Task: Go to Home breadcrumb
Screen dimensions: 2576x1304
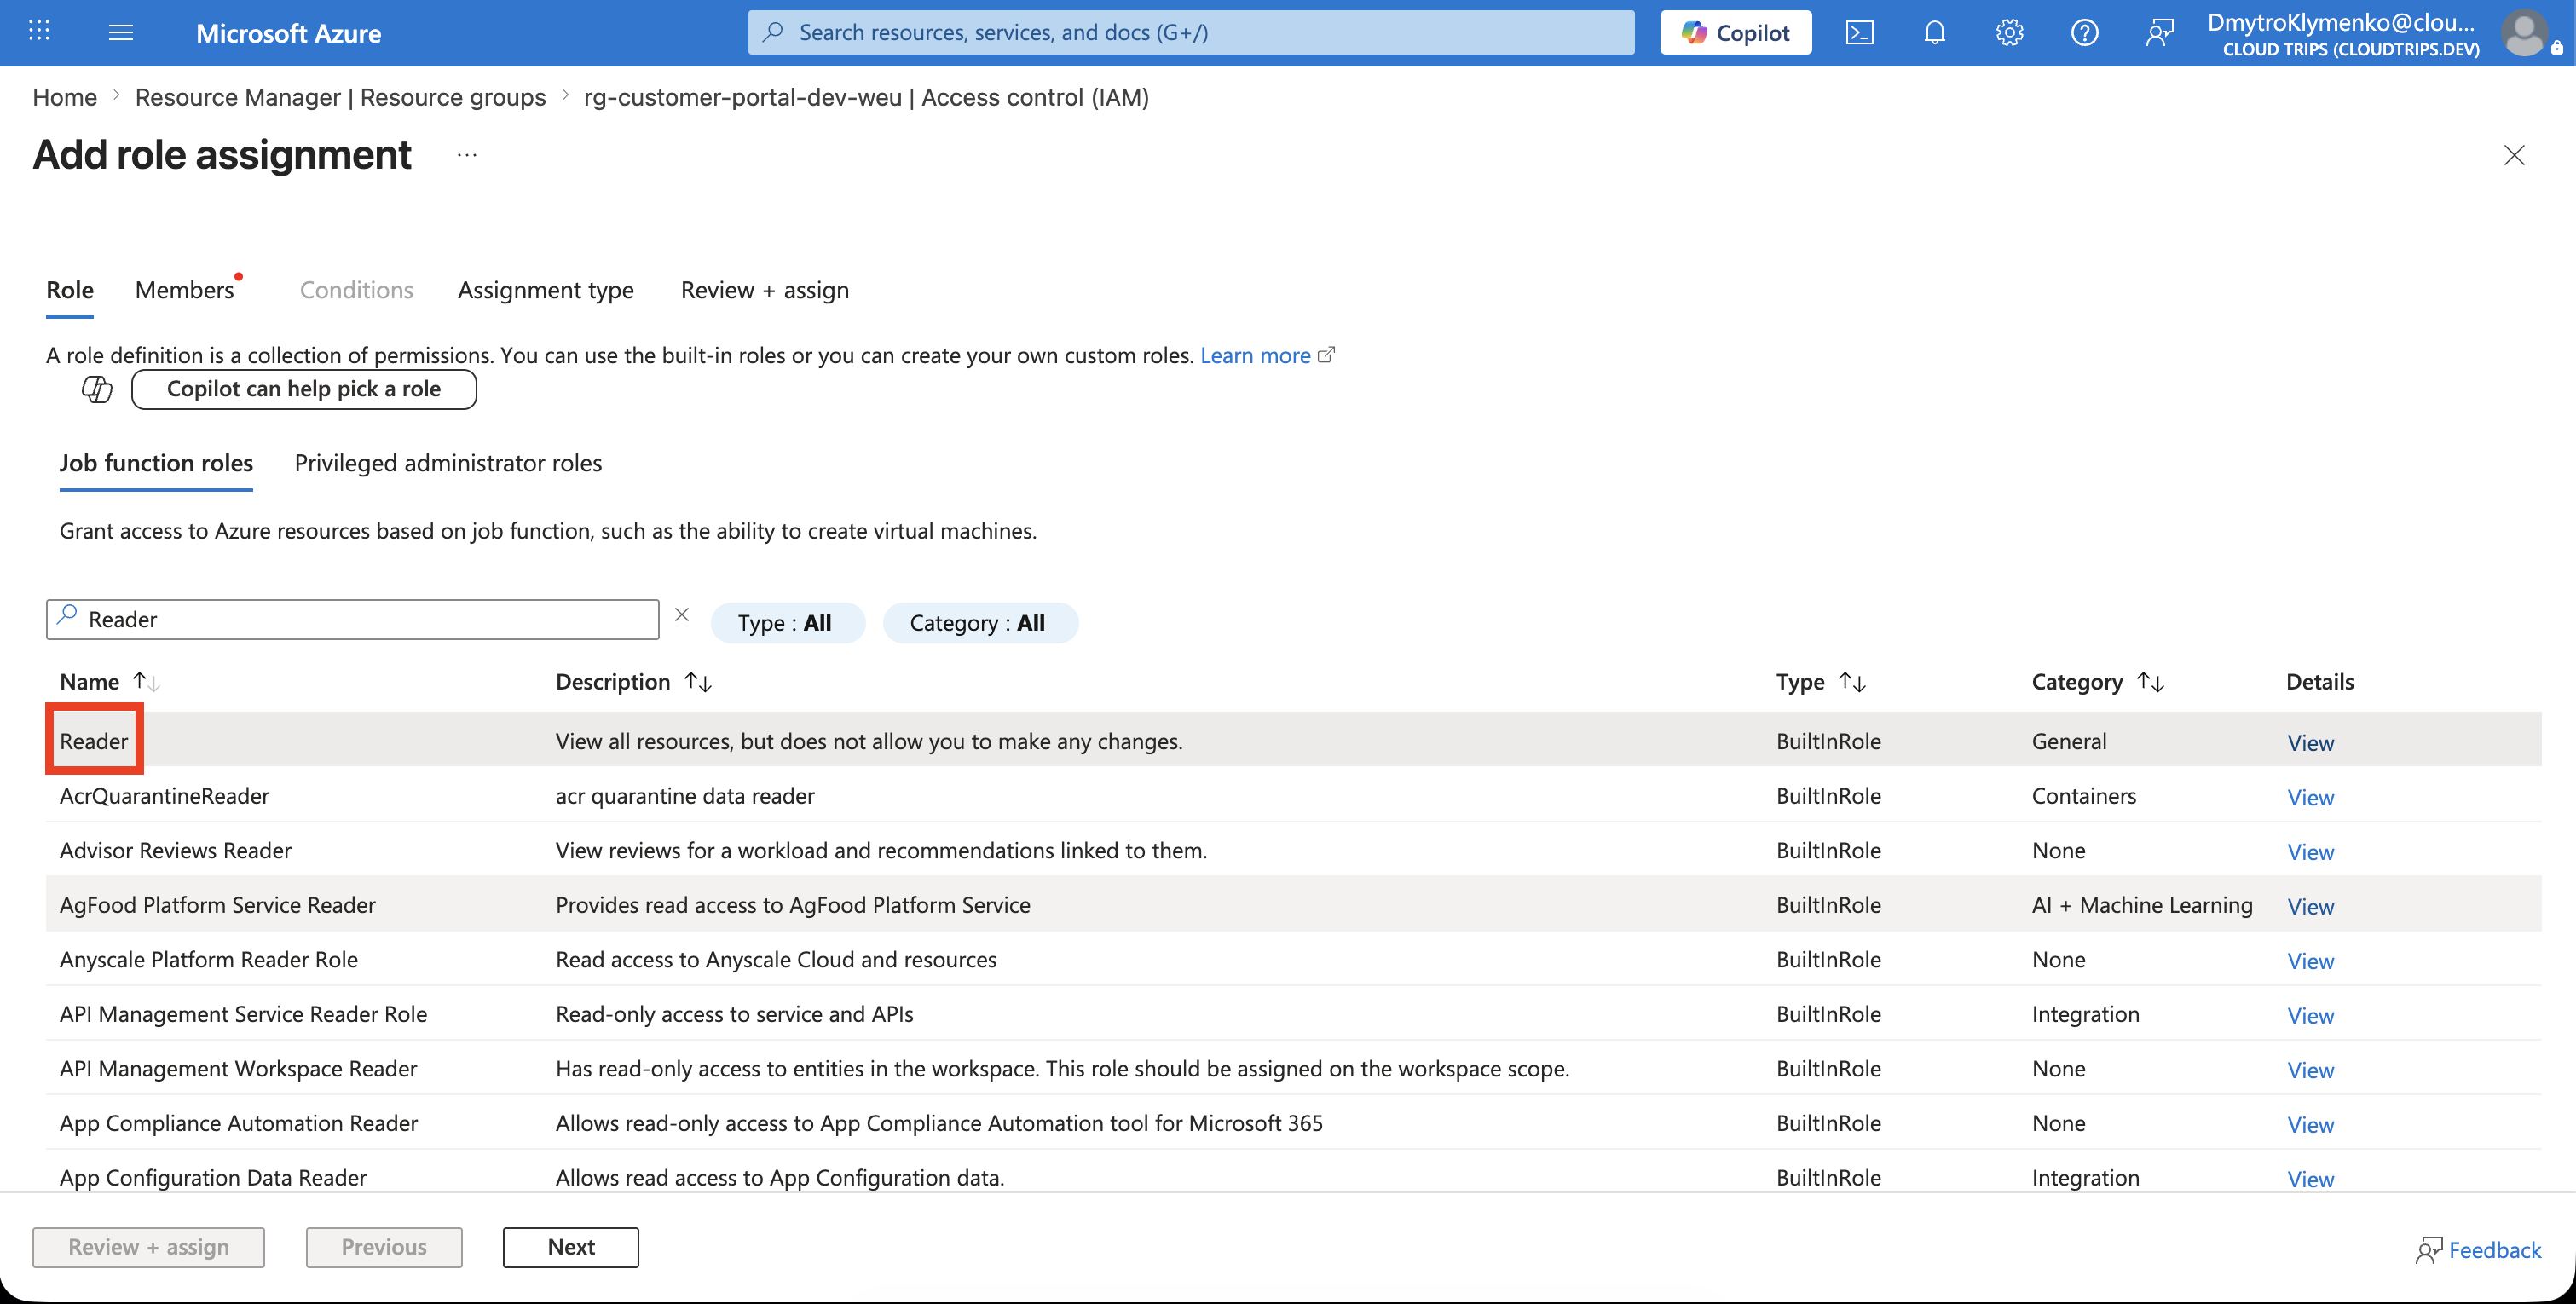Action: [65, 97]
